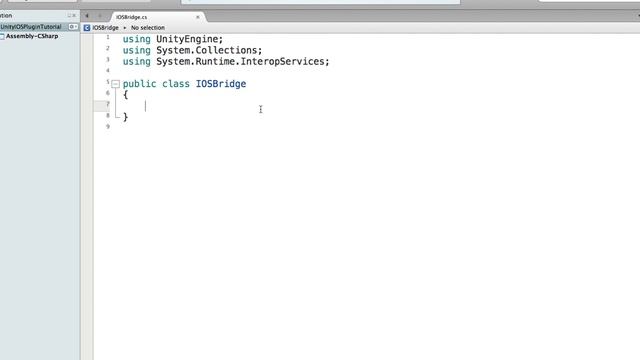
Task: Open options gear for UnityIOSPluginTutorial solution
Action: pyautogui.click(x=73, y=27)
